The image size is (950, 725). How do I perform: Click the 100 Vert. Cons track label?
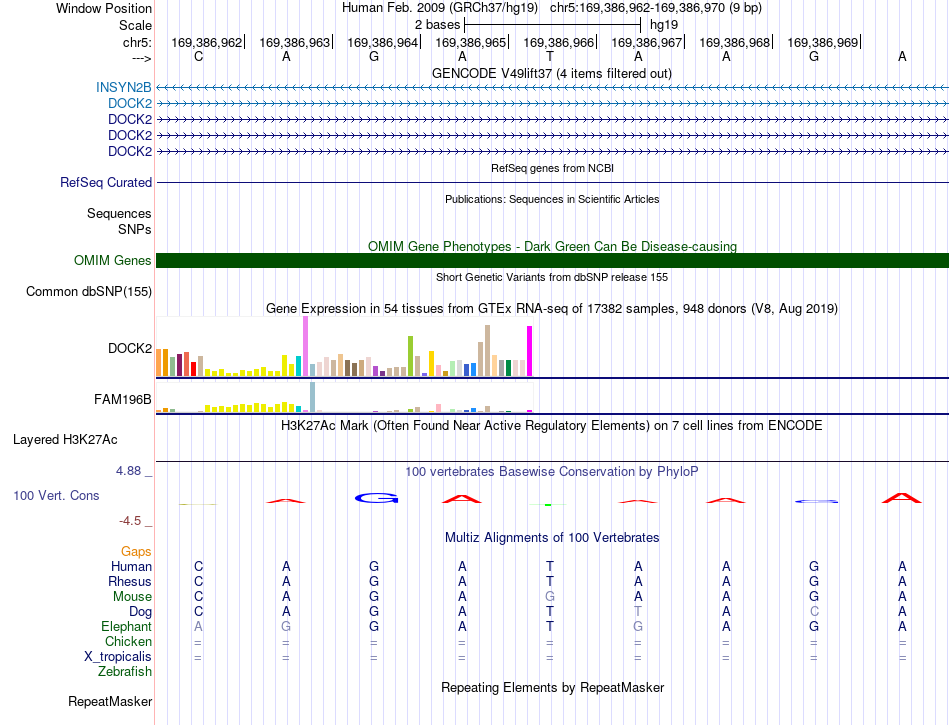pyautogui.click(x=56, y=495)
